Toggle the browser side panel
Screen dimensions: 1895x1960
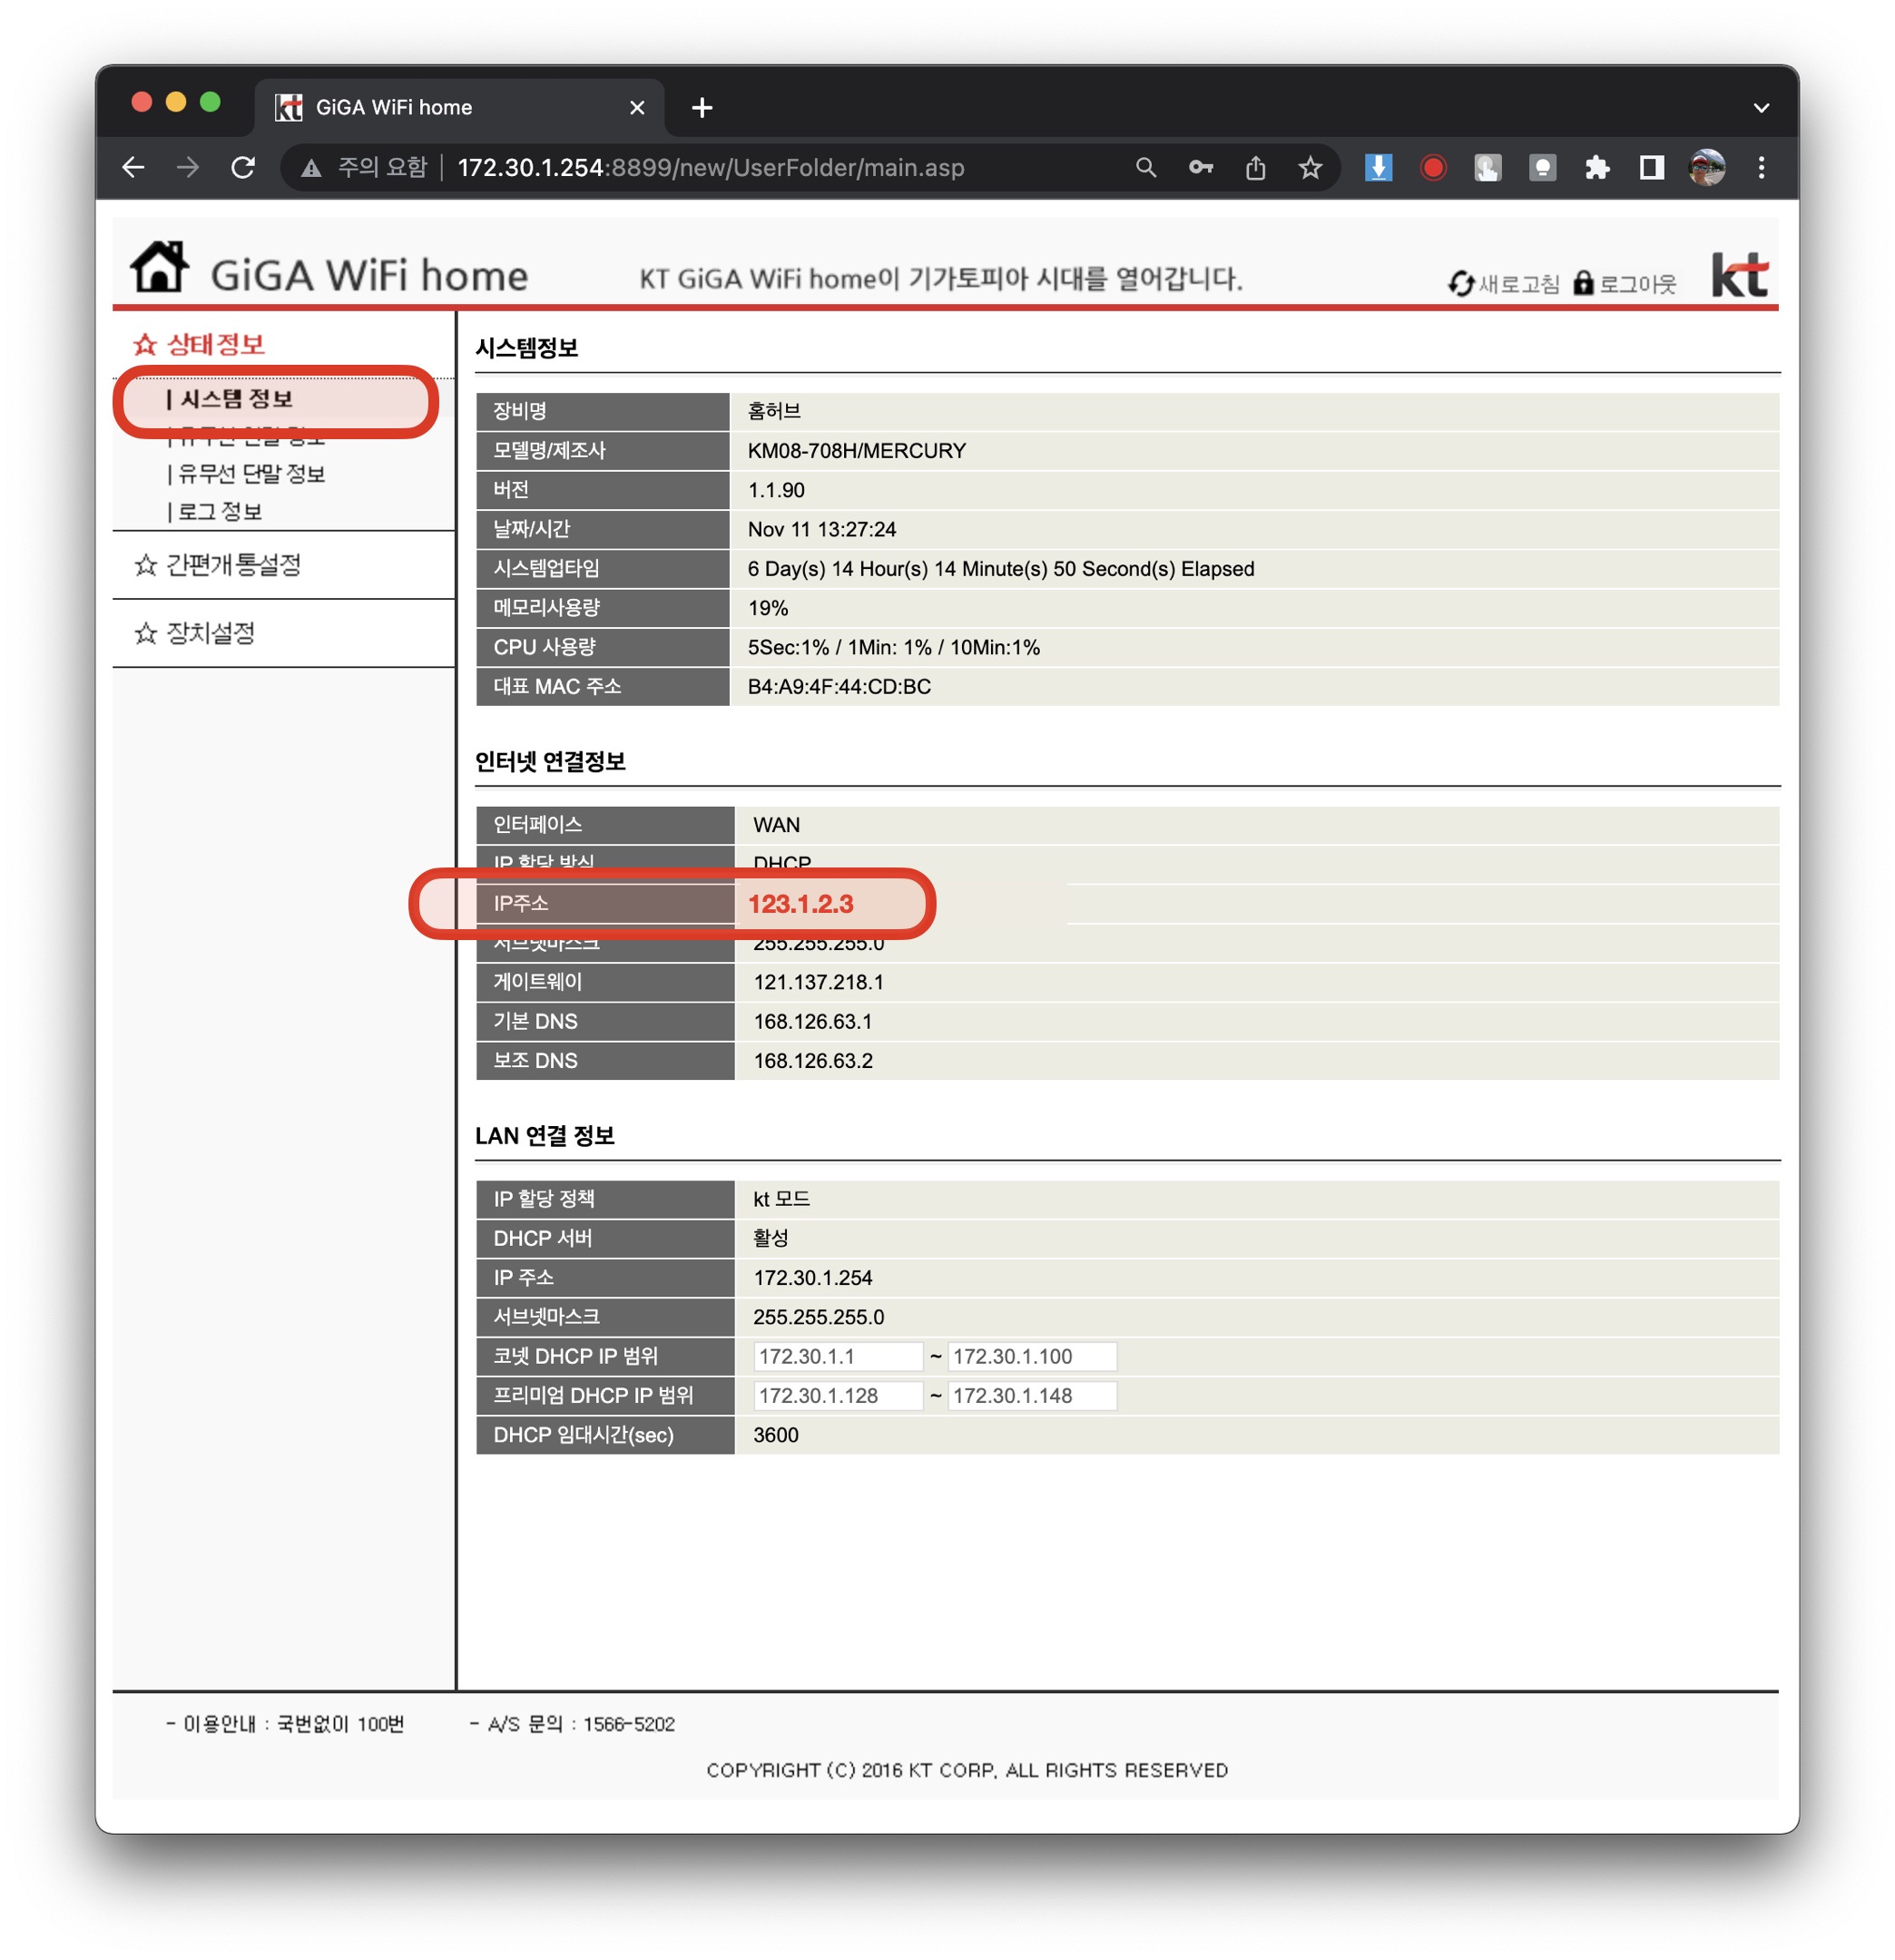coord(1652,168)
